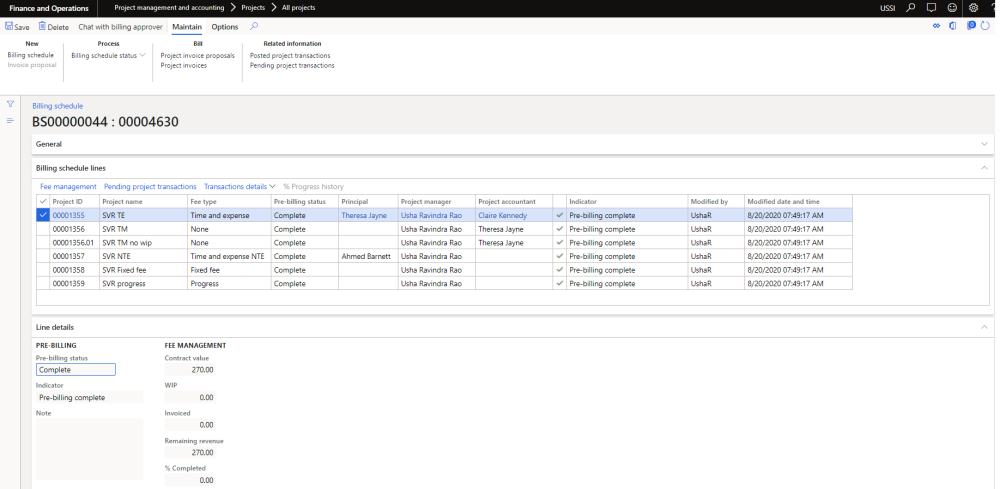Switch to the Options tab

click(225, 27)
